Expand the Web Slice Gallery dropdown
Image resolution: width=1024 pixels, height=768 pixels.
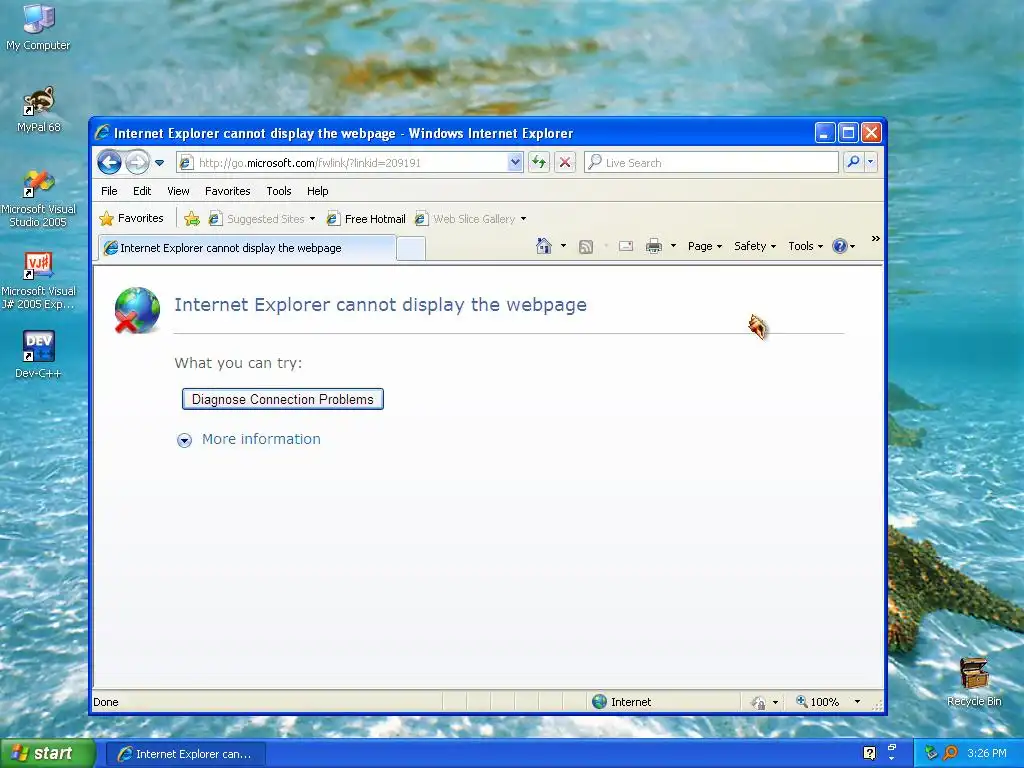tap(523, 219)
